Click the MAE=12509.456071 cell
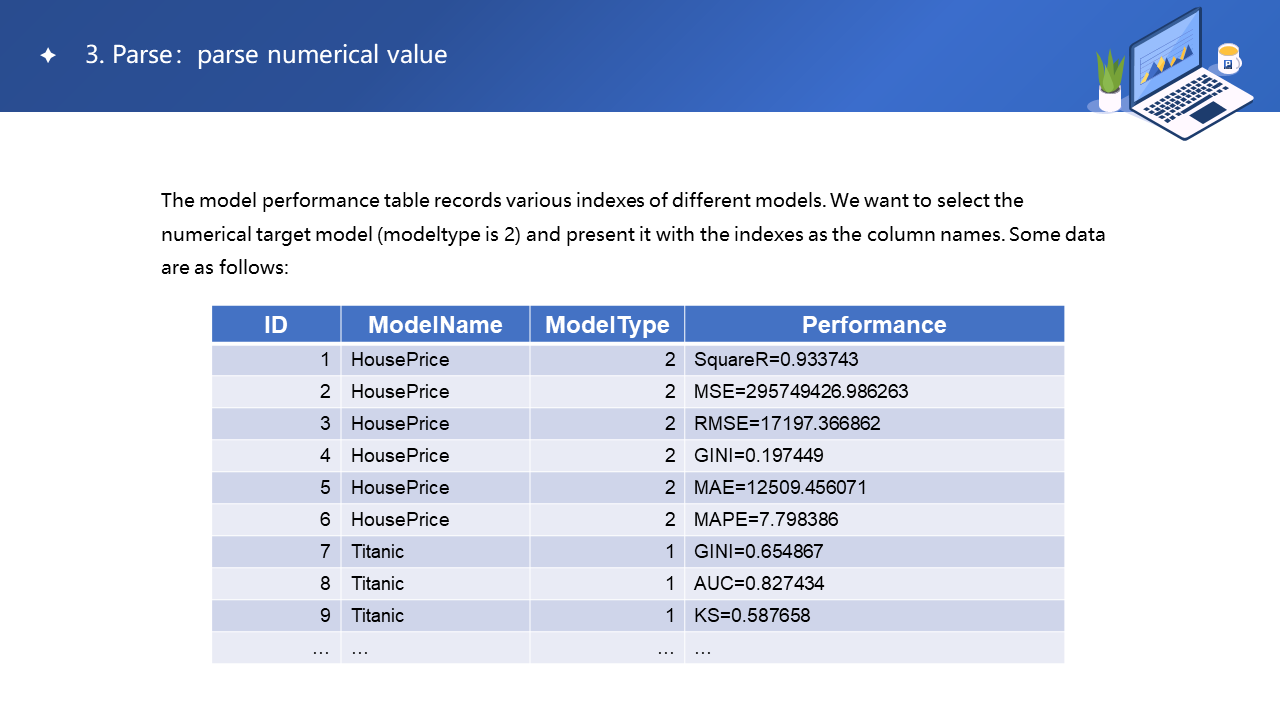1280x720 pixels. pyautogui.click(x=780, y=487)
